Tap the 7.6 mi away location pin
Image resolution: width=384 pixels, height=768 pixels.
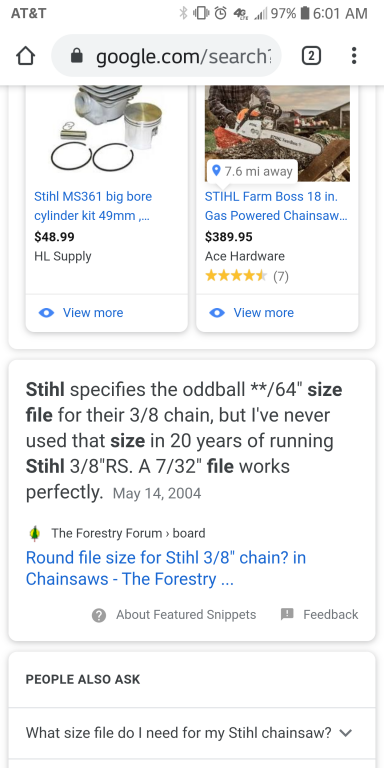tap(216, 171)
